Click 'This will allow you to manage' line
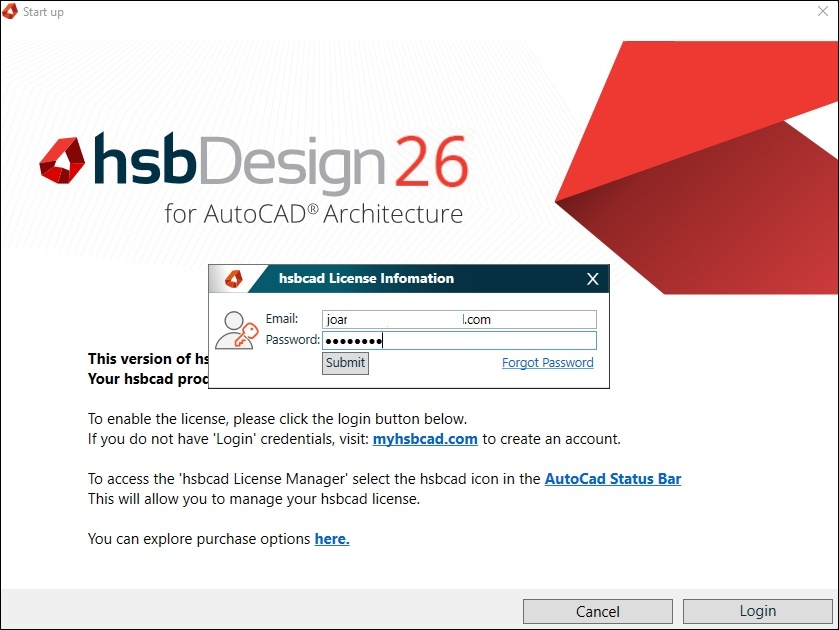This screenshot has width=839, height=630. [x=254, y=499]
